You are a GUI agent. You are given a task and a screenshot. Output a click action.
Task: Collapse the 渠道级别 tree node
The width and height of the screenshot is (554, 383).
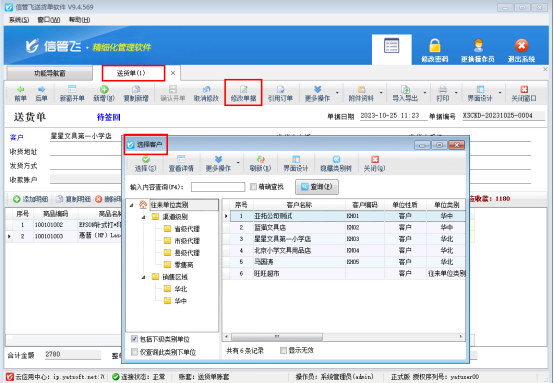click(144, 217)
